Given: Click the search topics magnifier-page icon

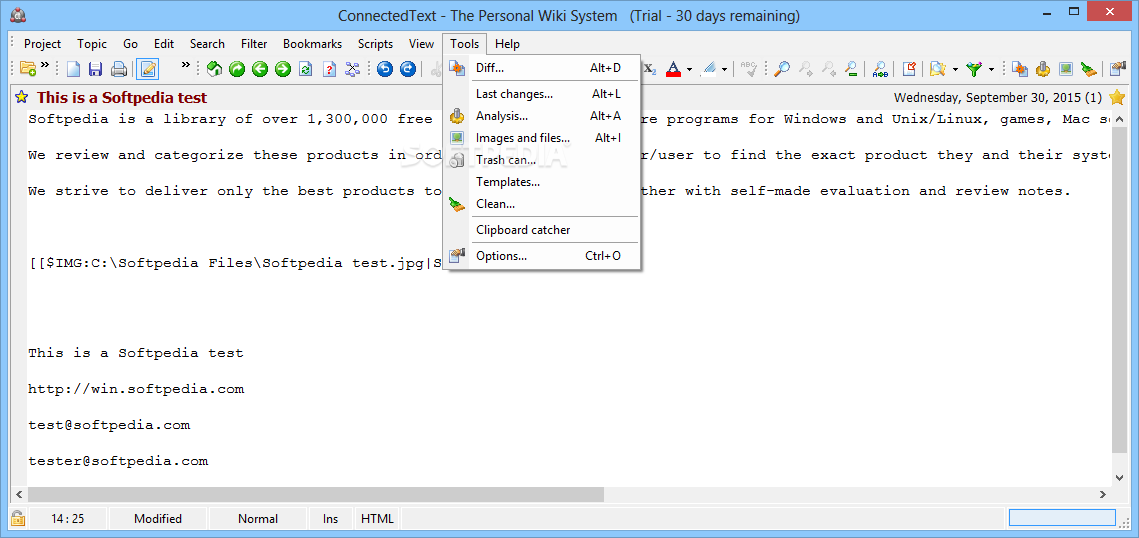Looking at the screenshot, I should tap(938, 69).
